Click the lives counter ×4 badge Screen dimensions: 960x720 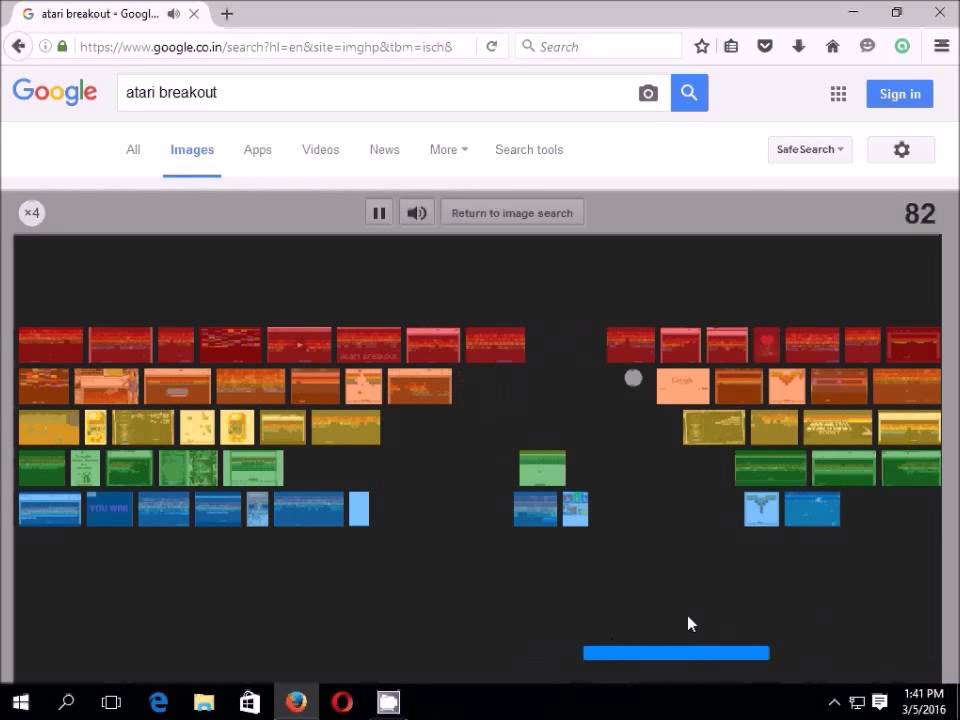tap(32, 213)
